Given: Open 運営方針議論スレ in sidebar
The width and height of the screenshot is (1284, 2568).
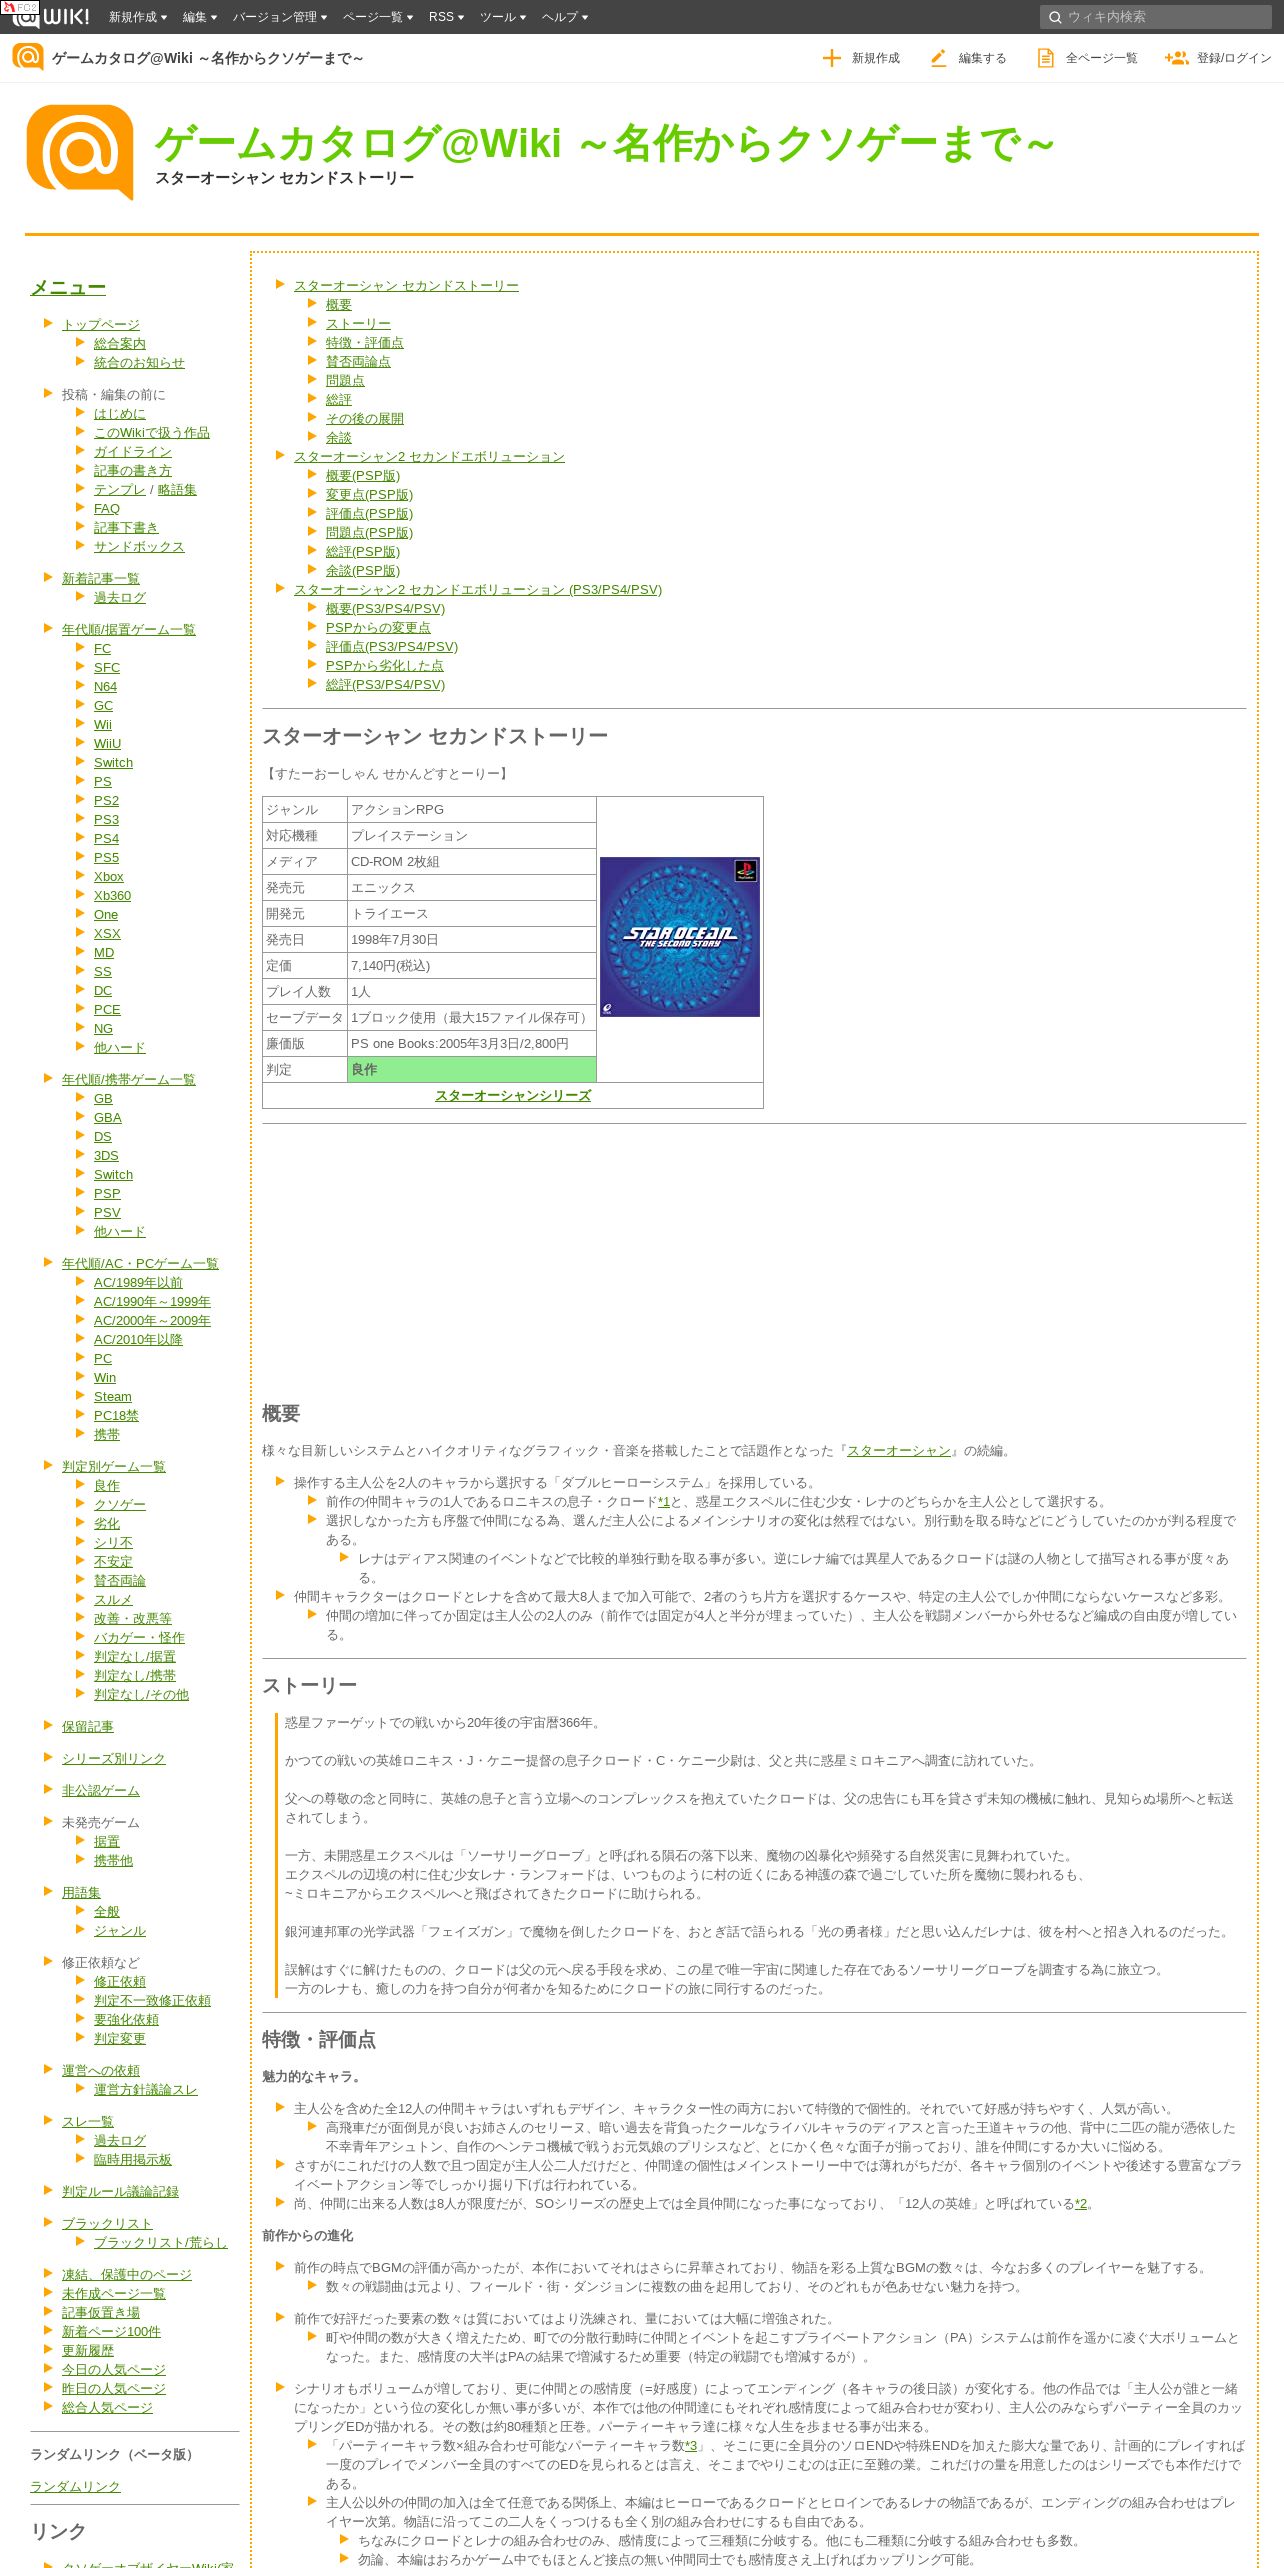Looking at the screenshot, I should coord(146,2090).
